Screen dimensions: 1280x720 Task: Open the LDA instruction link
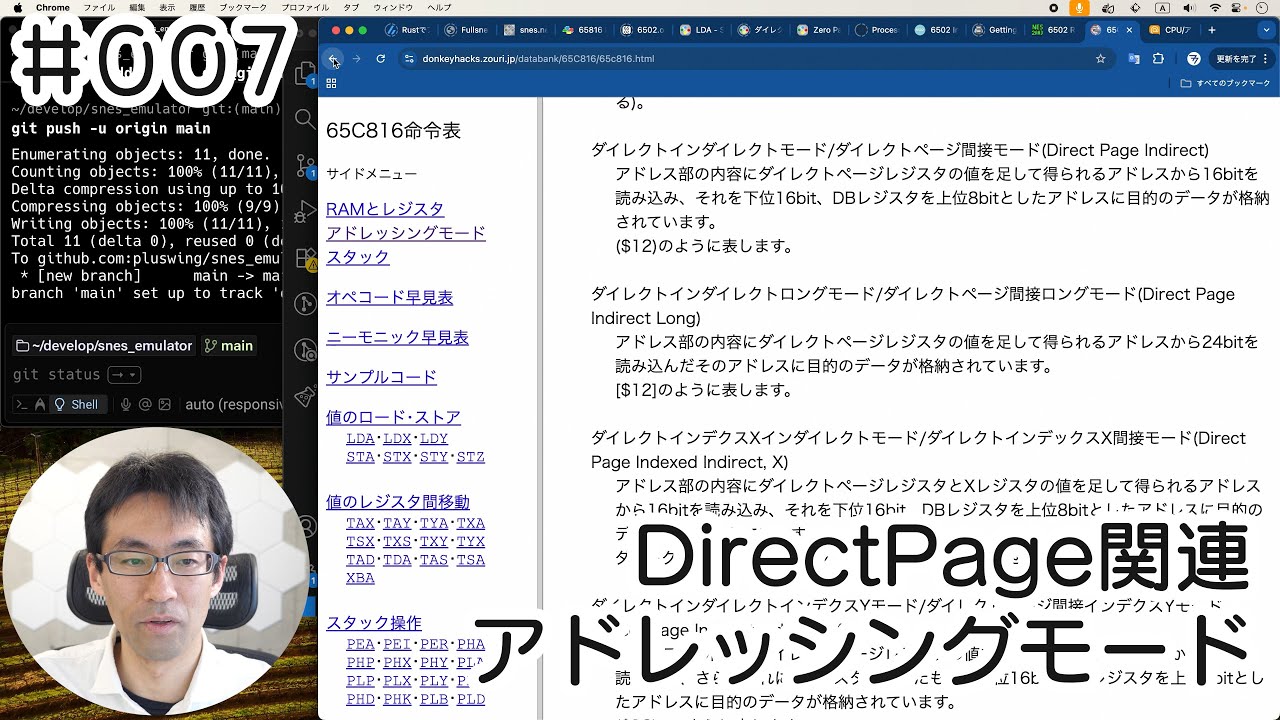[x=360, y=439]
